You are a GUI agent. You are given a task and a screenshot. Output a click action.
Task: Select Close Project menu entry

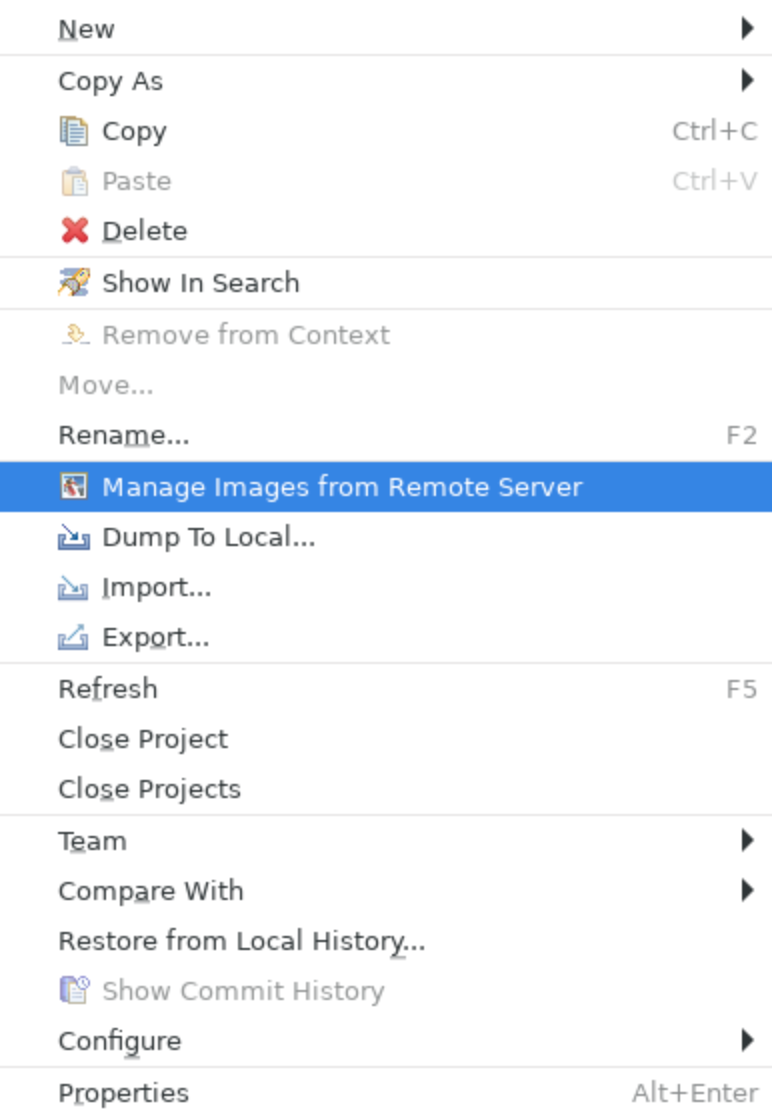pos(386,739)
